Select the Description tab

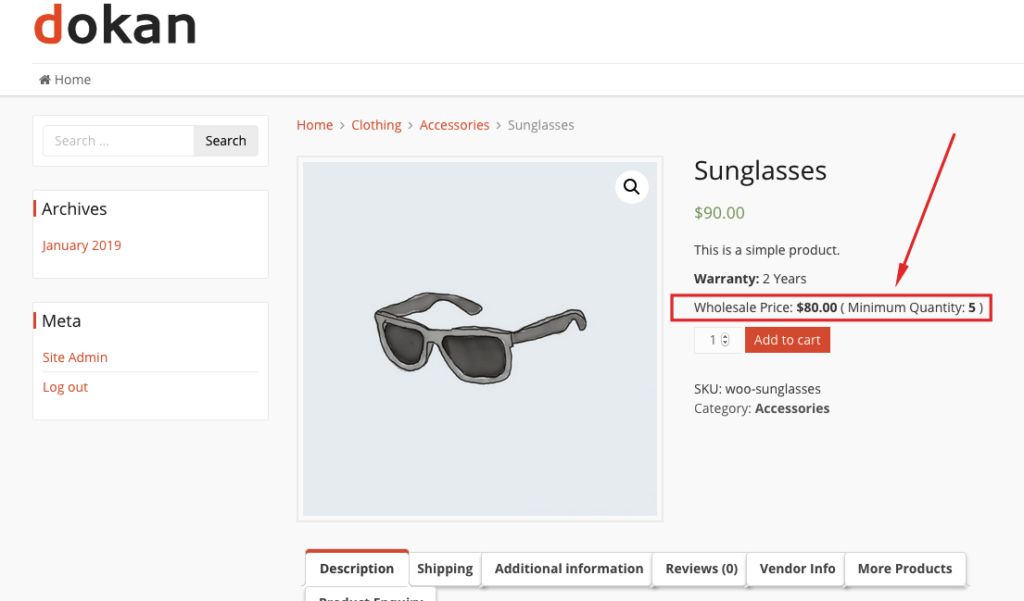(357, 568)
